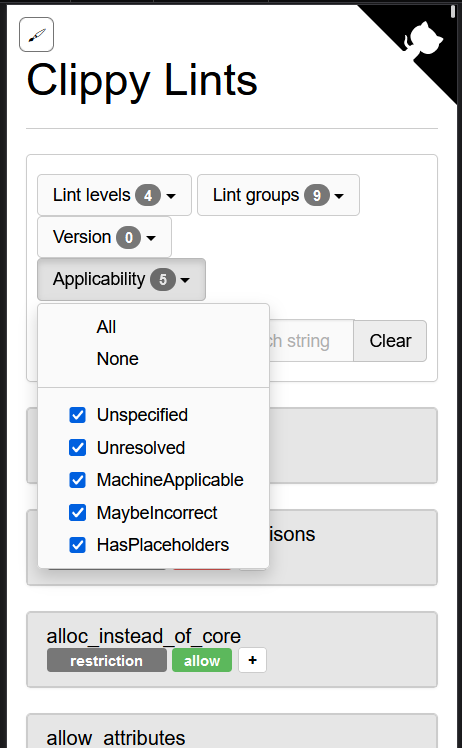Open the theme paintbrush picker
The width and height of the screenshot is (462, 748).
pyautogui.click(x=36, y=34)
